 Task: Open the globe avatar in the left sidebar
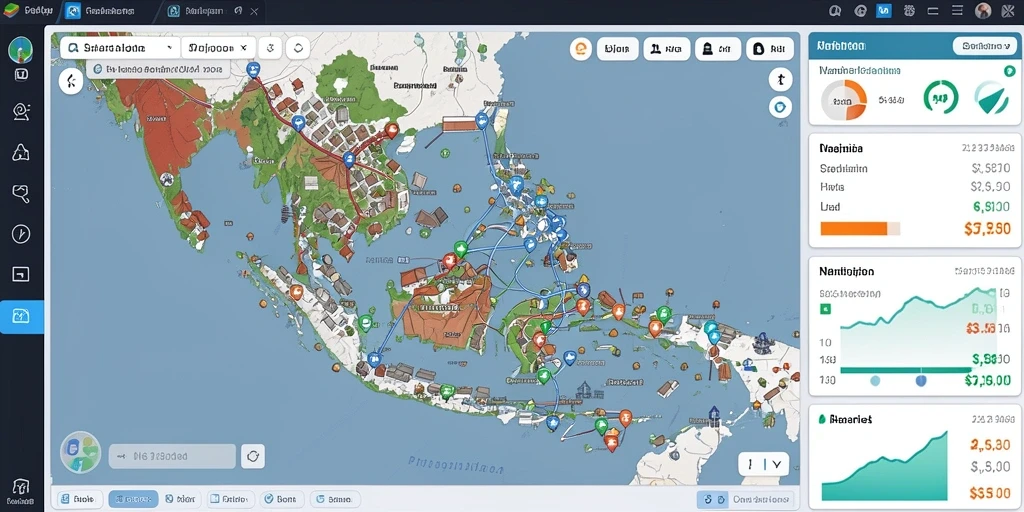pyautogui.click(x=21, y=50)
